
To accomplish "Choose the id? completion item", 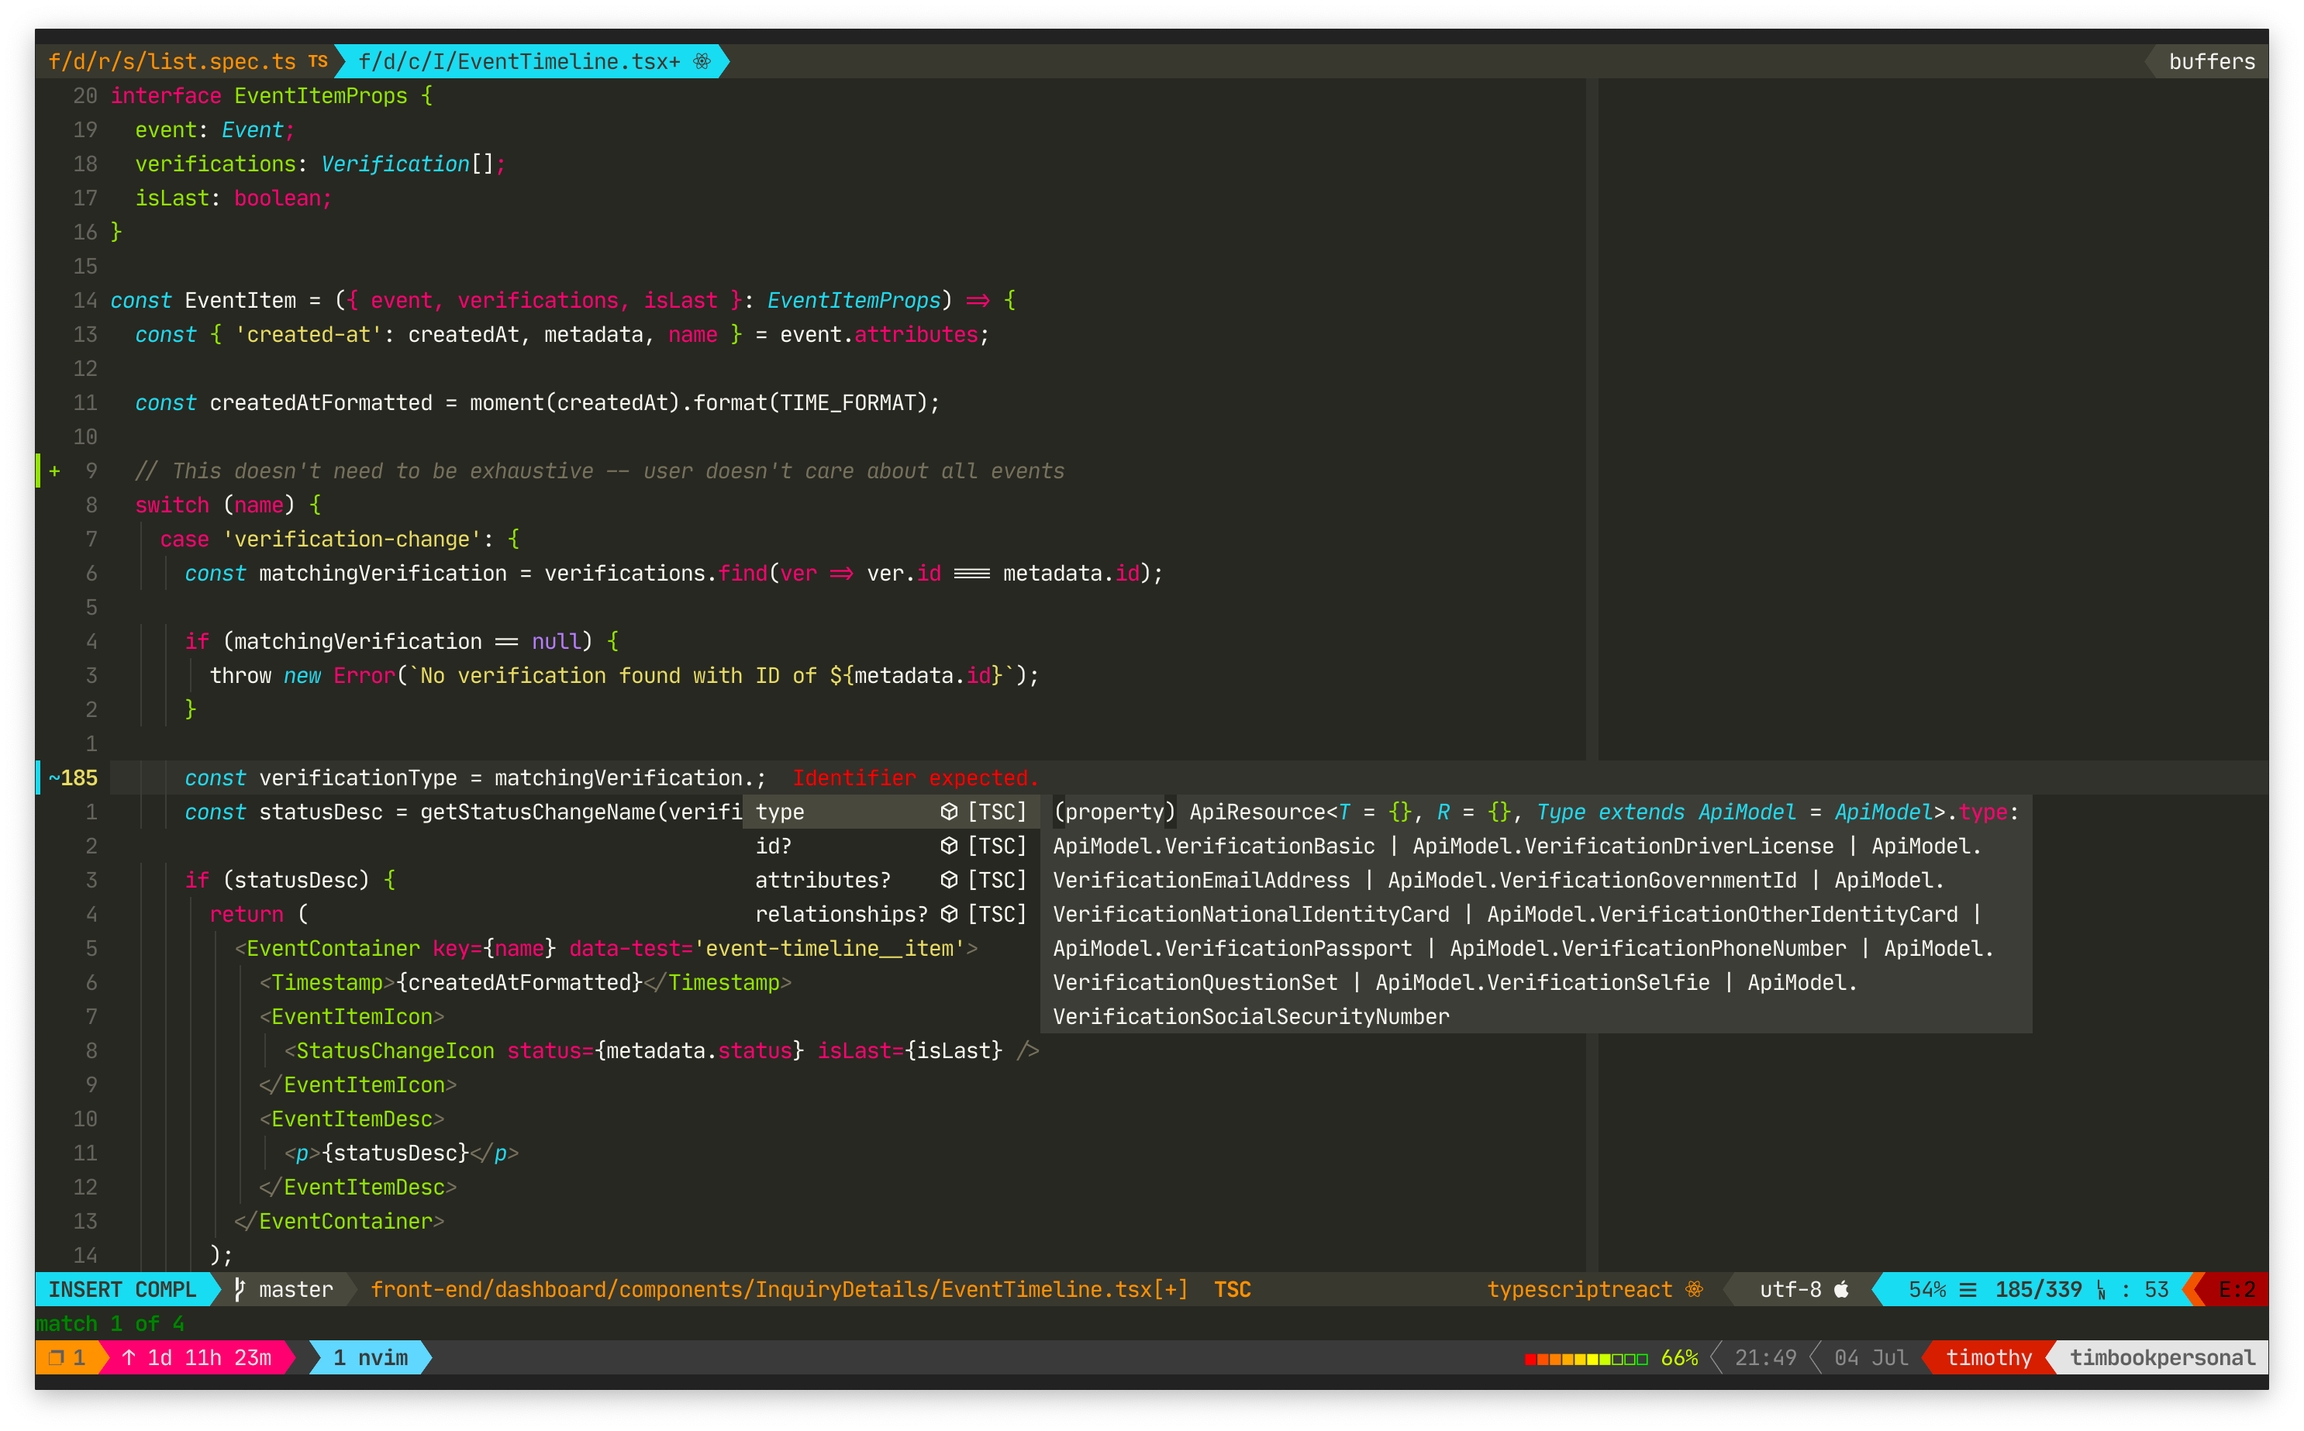I will (x=773, y=846).
